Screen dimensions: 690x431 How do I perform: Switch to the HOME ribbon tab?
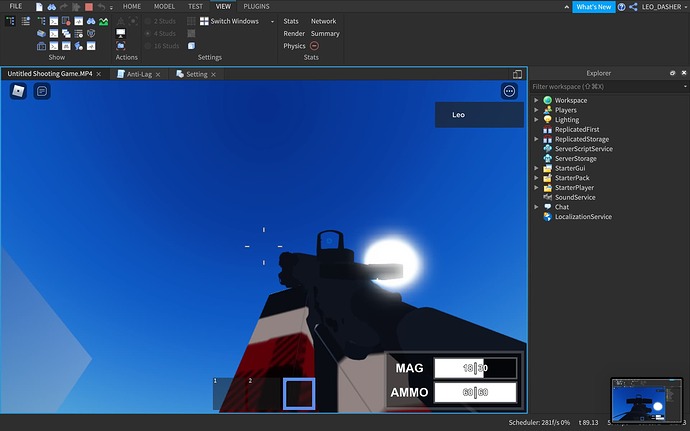[x=132, y=7]
